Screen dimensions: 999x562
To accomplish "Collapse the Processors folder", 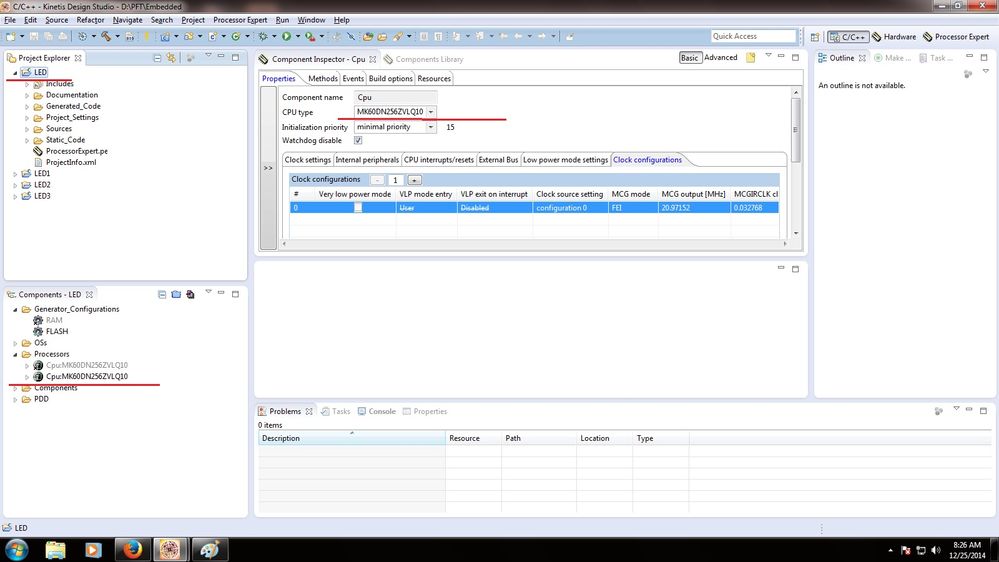I will pyautogui.click(x=15, y=354).
